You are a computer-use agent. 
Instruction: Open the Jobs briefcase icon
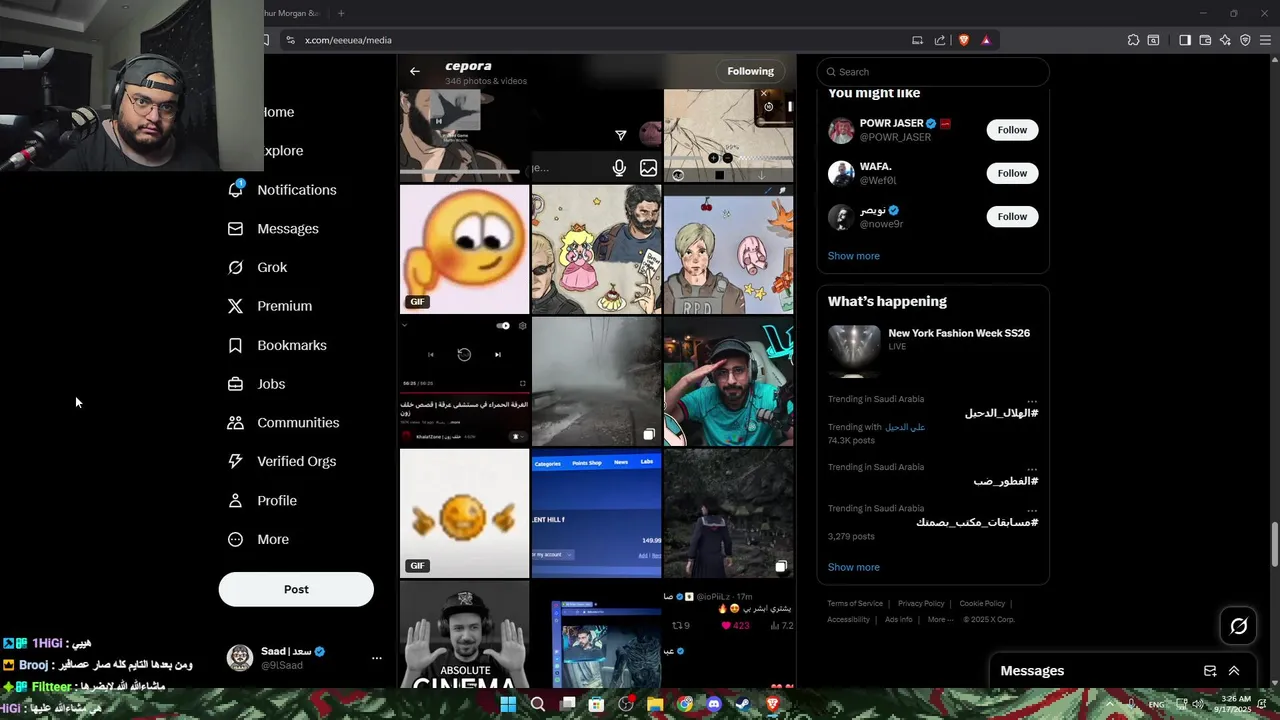coord(235,384)
